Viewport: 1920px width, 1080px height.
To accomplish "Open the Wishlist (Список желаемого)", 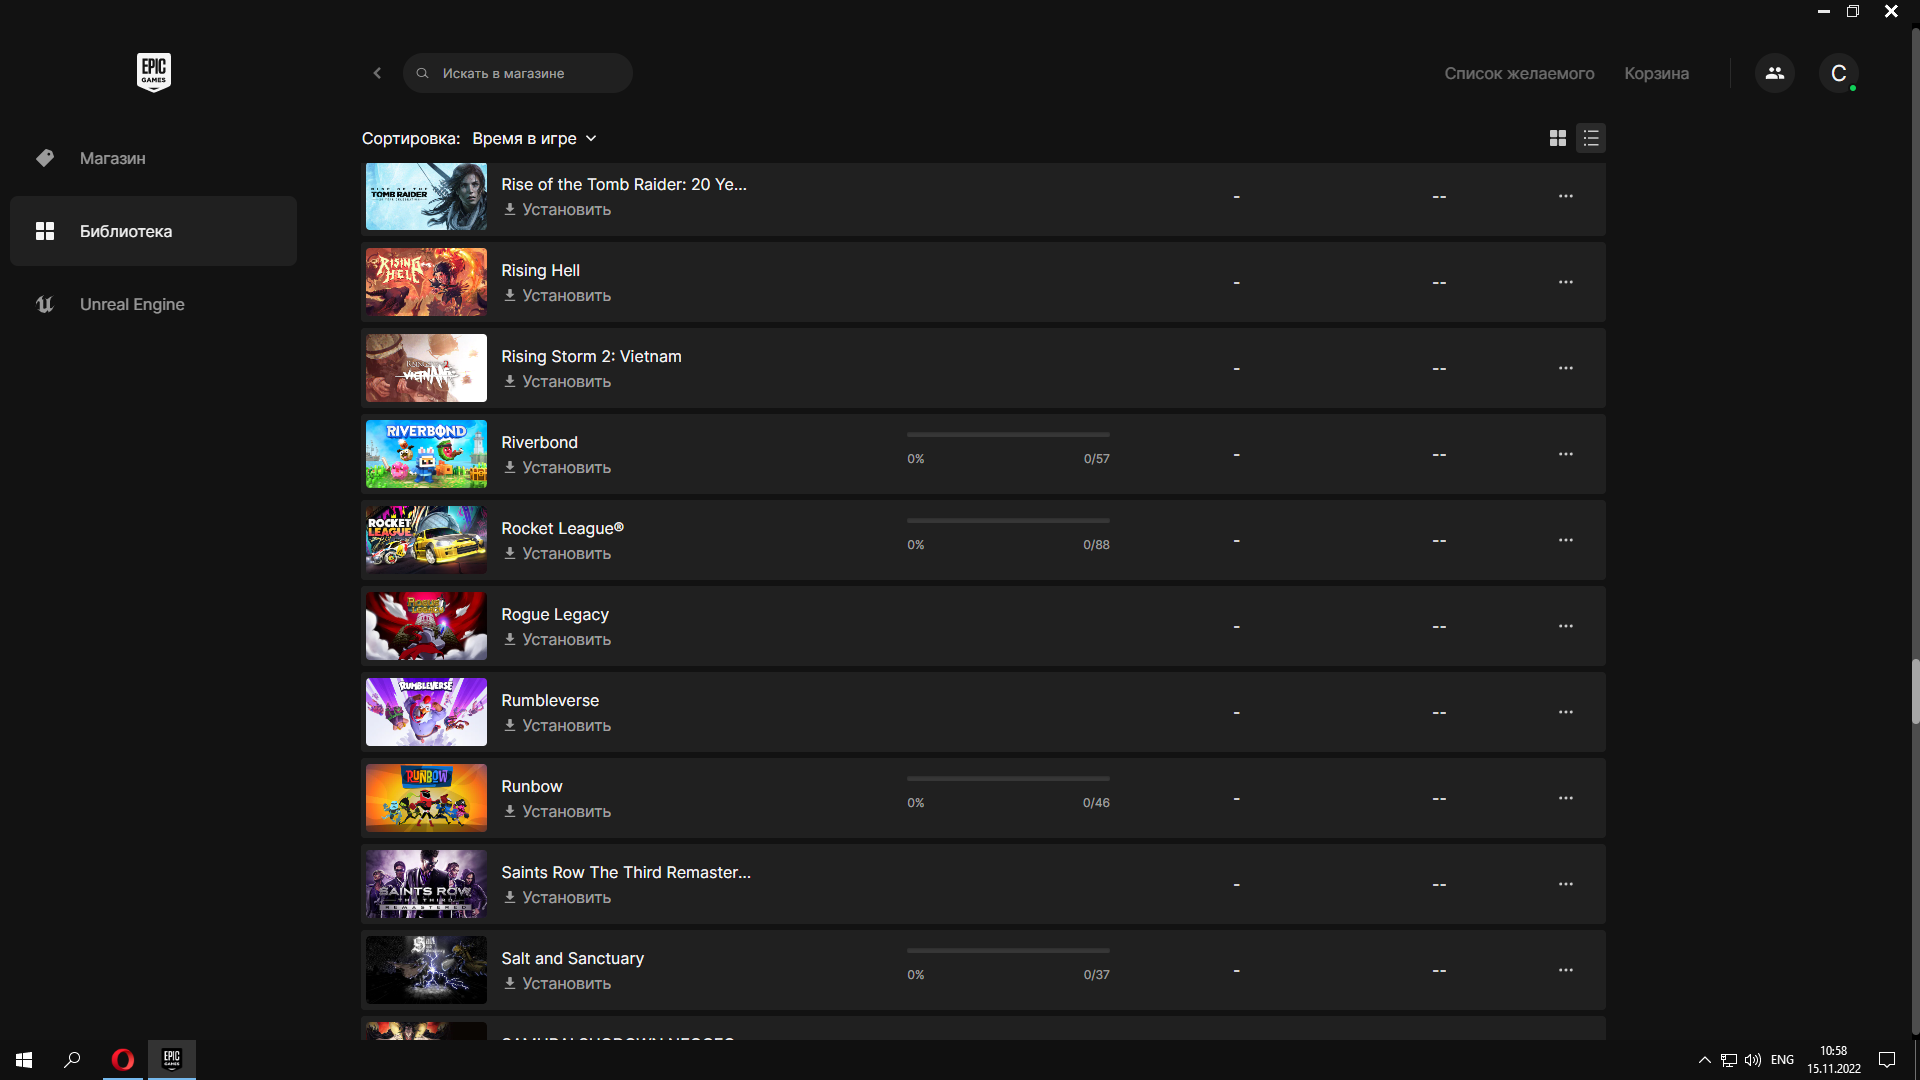I will (x=1519, y=73).
